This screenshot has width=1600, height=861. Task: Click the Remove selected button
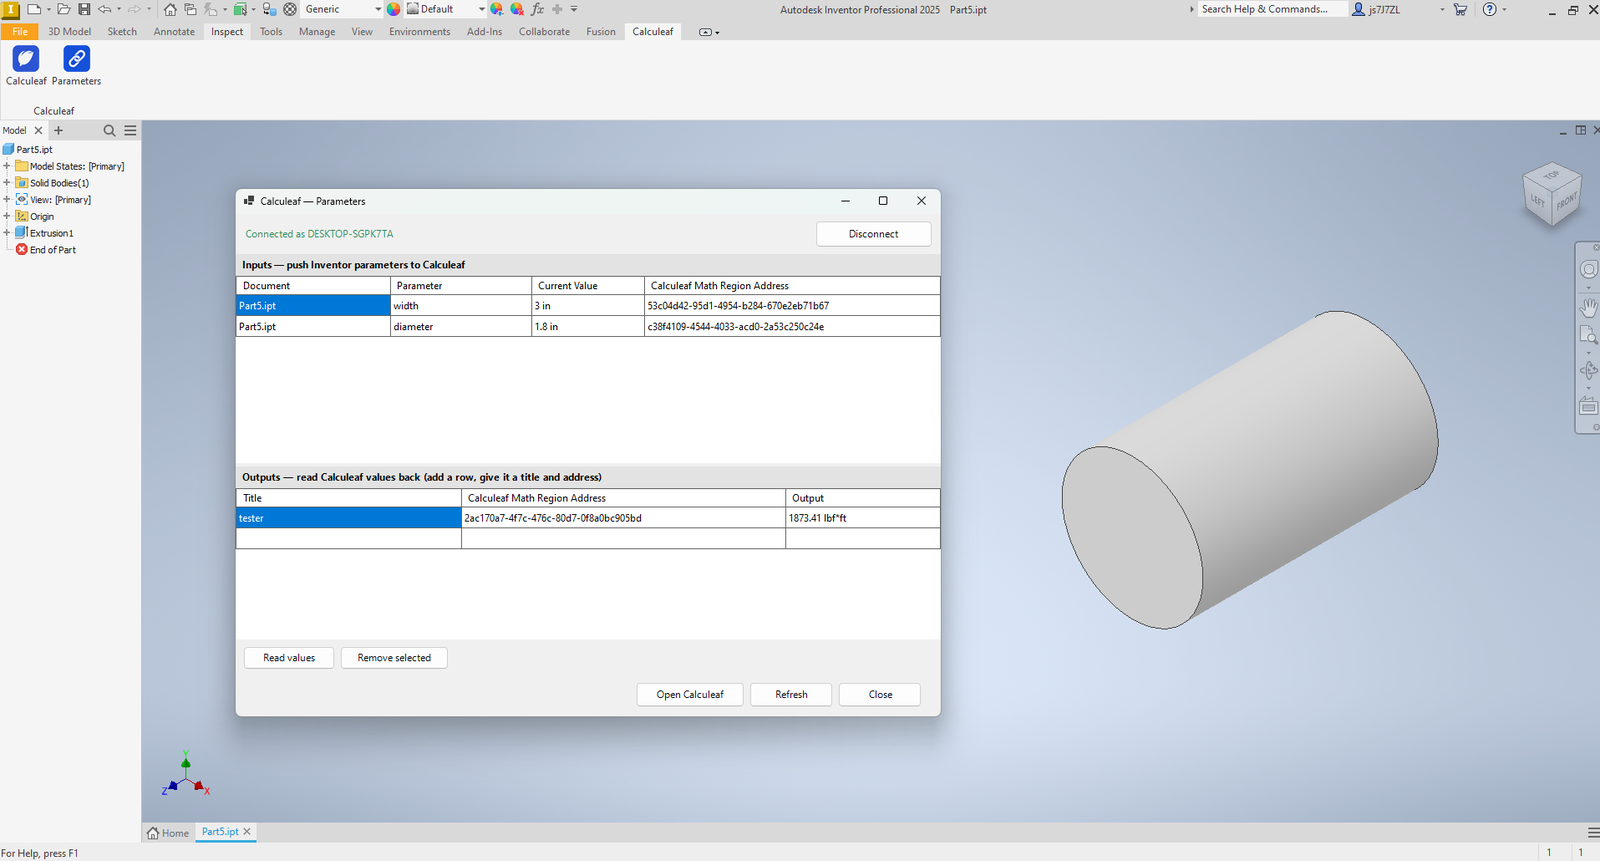[x=394, y=658]
